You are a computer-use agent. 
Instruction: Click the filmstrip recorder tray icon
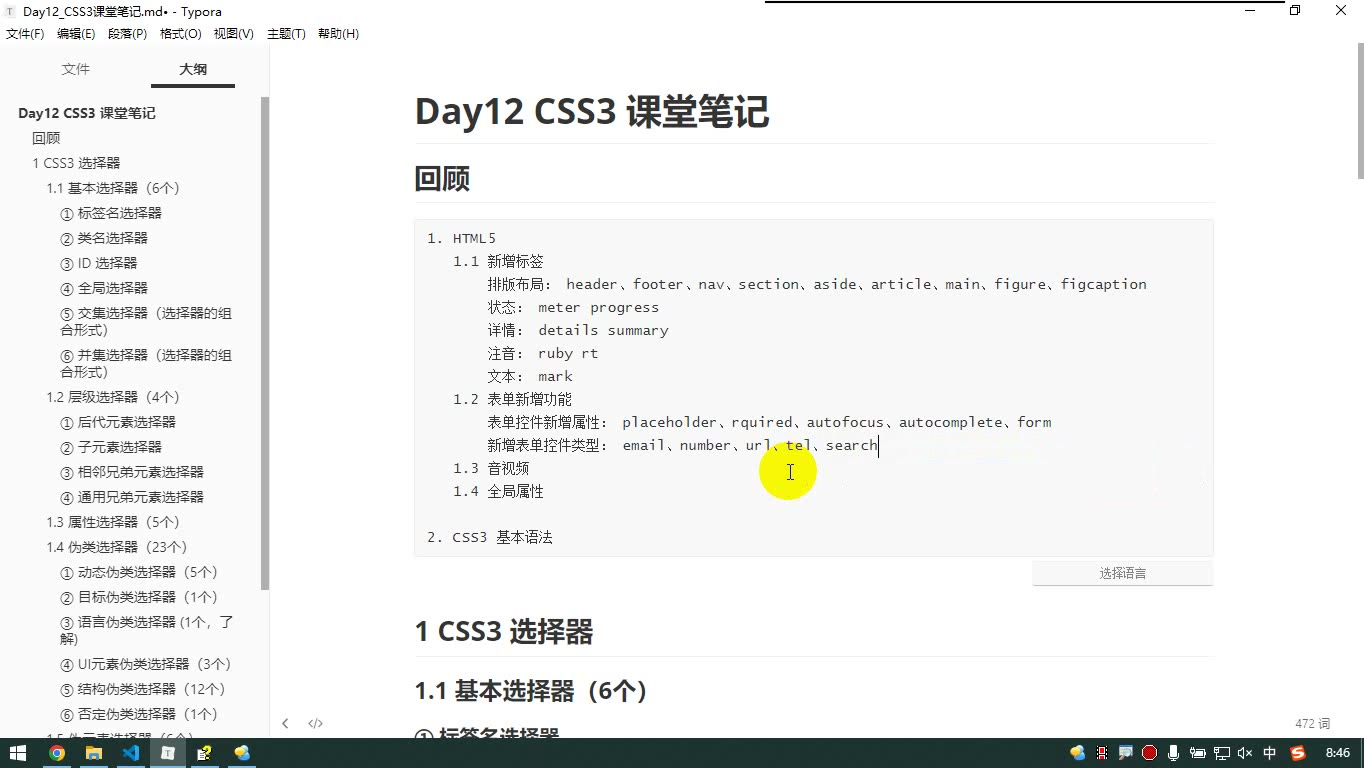[x=1101, y=753]
